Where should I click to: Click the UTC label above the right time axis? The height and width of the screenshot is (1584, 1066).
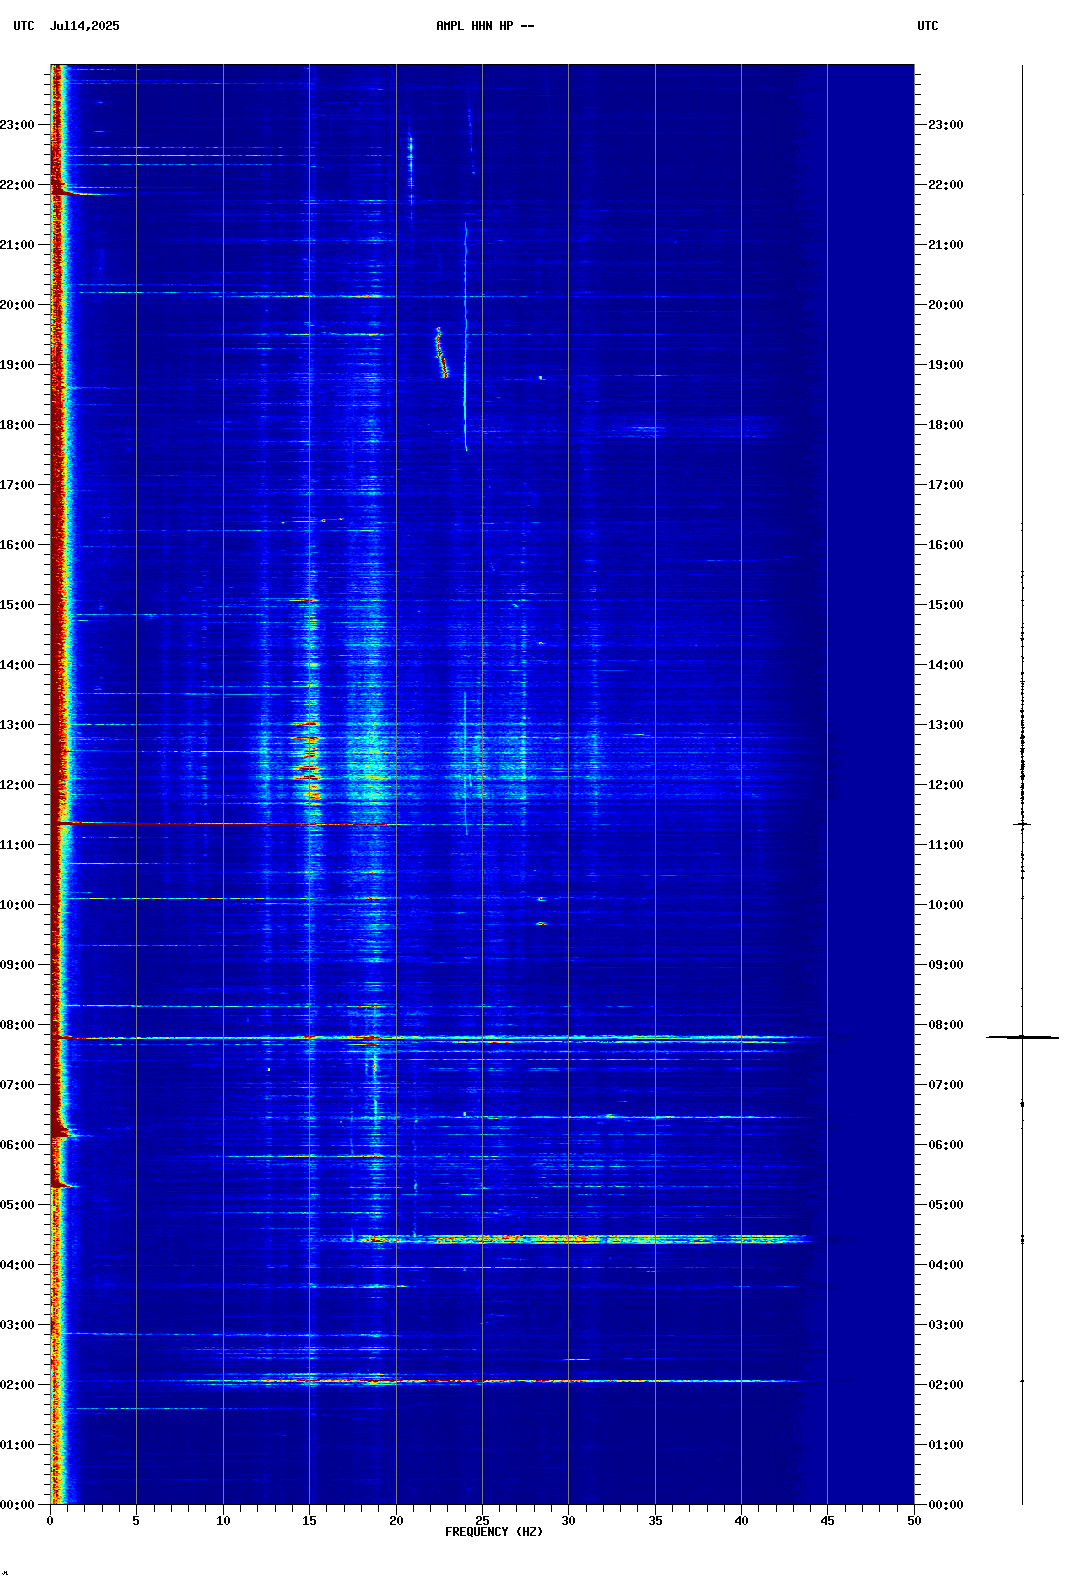(928, 26)
